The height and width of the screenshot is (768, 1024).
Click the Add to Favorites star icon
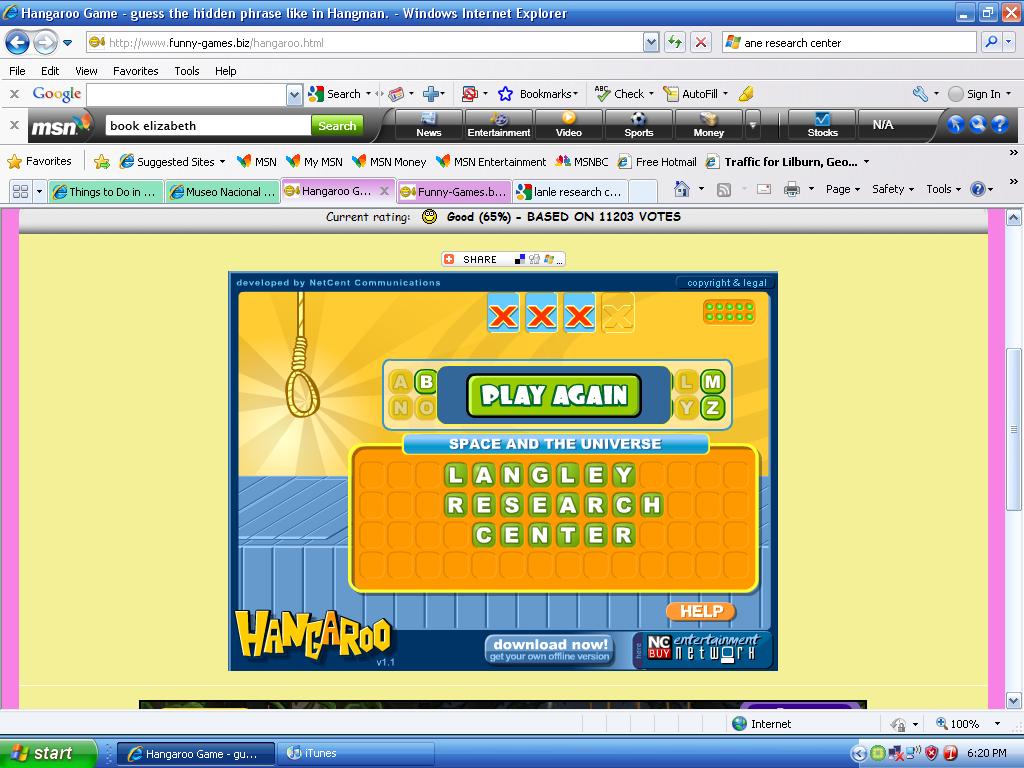[x=101, y=161]
